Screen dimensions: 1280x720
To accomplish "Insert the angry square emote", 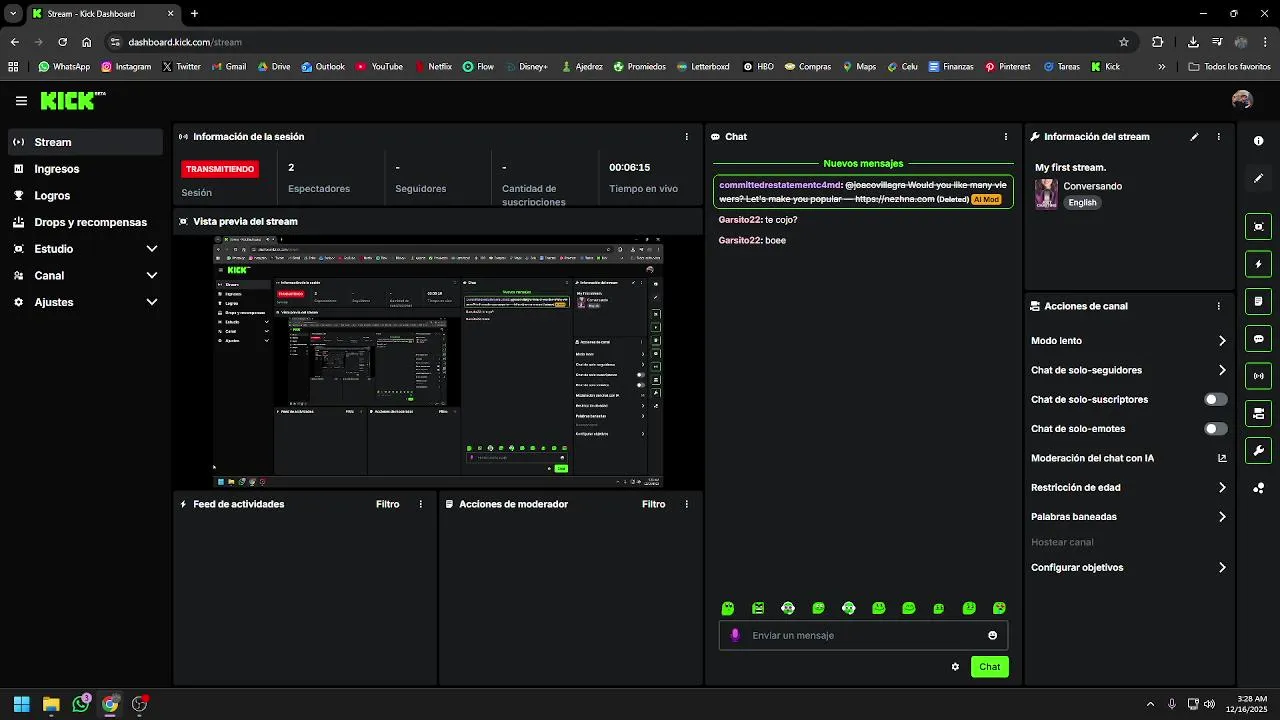I will [758, 608].
